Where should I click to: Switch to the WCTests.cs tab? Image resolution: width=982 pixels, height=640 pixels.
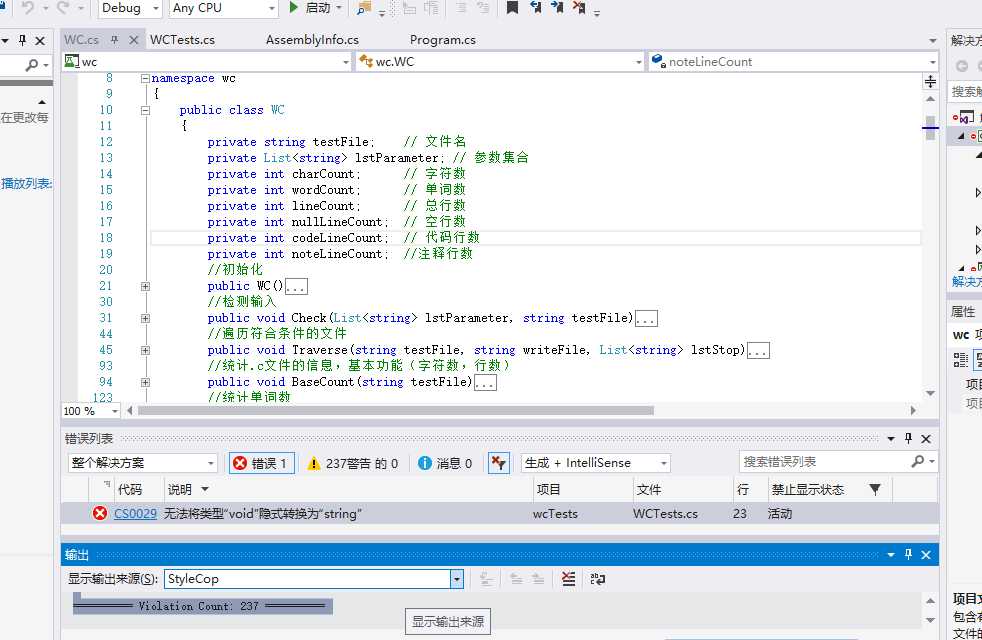[182, 40]
